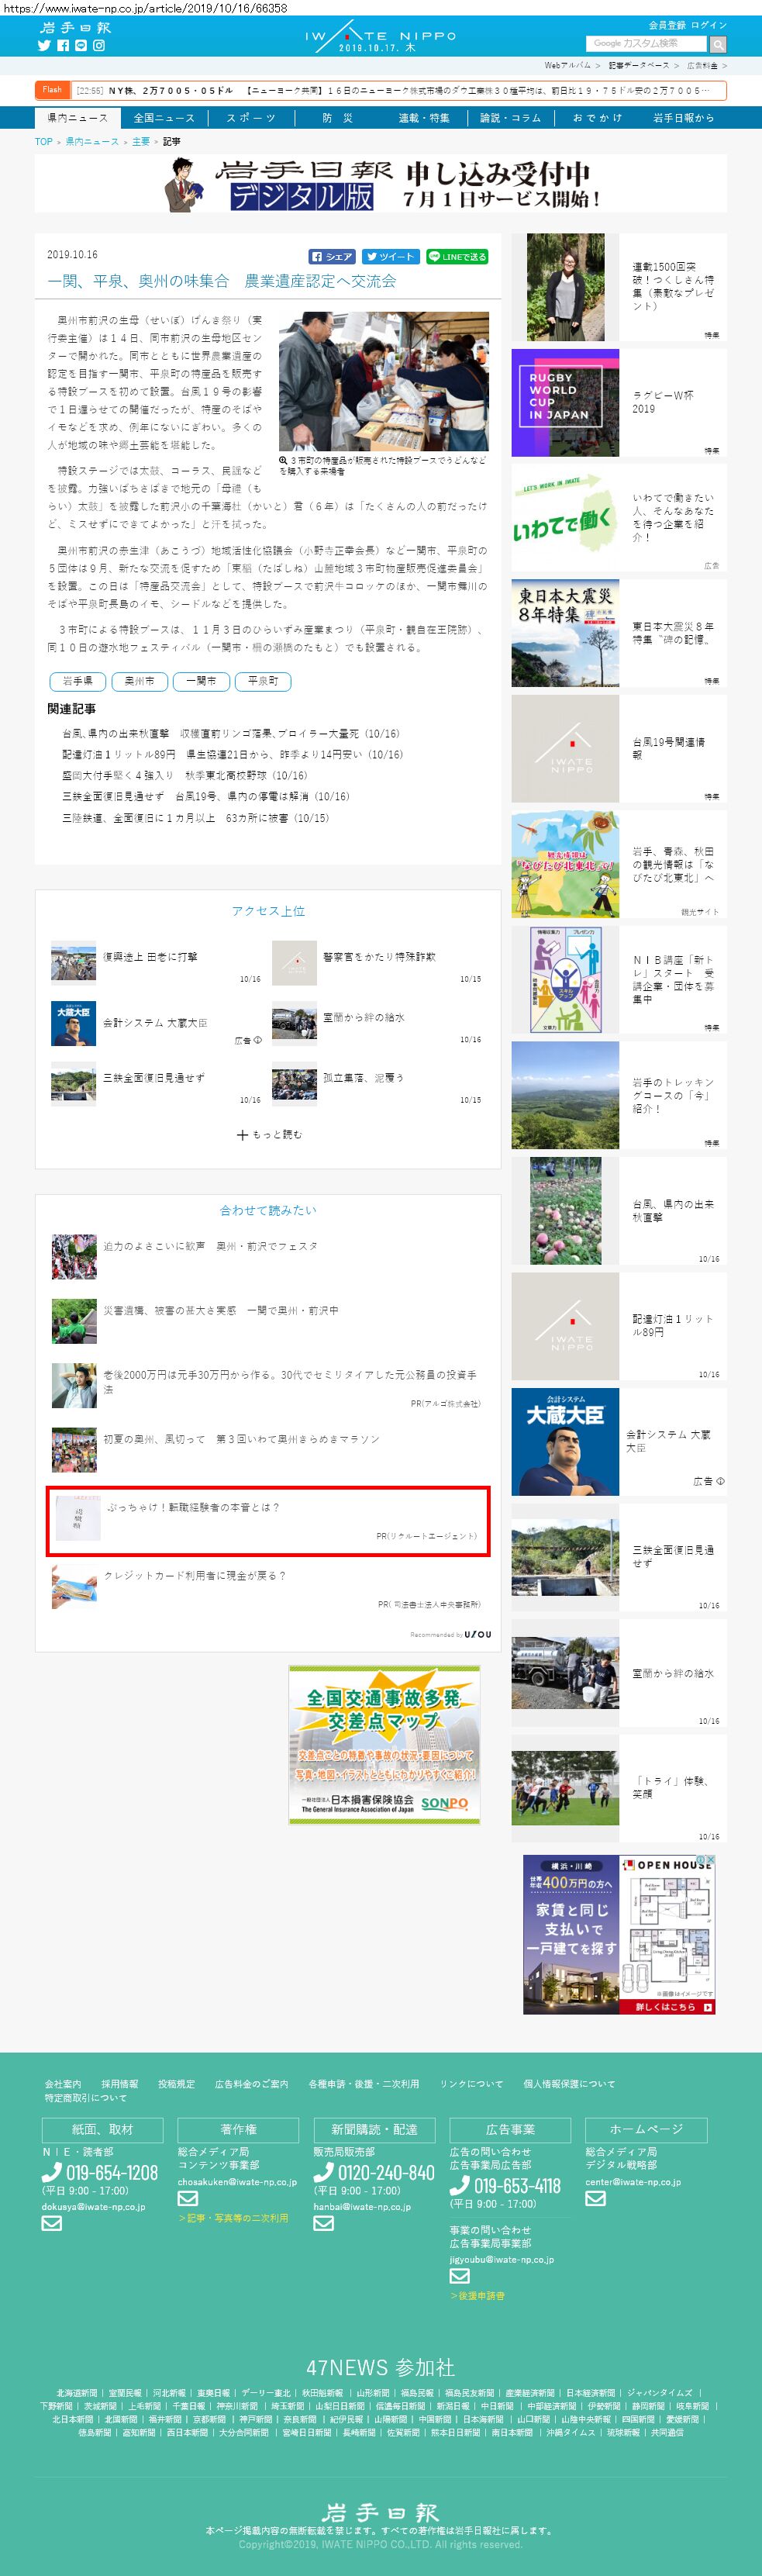Open the Twitter icon in header
Viewport: 762px width, 2576px height.
tap(44, 45)
